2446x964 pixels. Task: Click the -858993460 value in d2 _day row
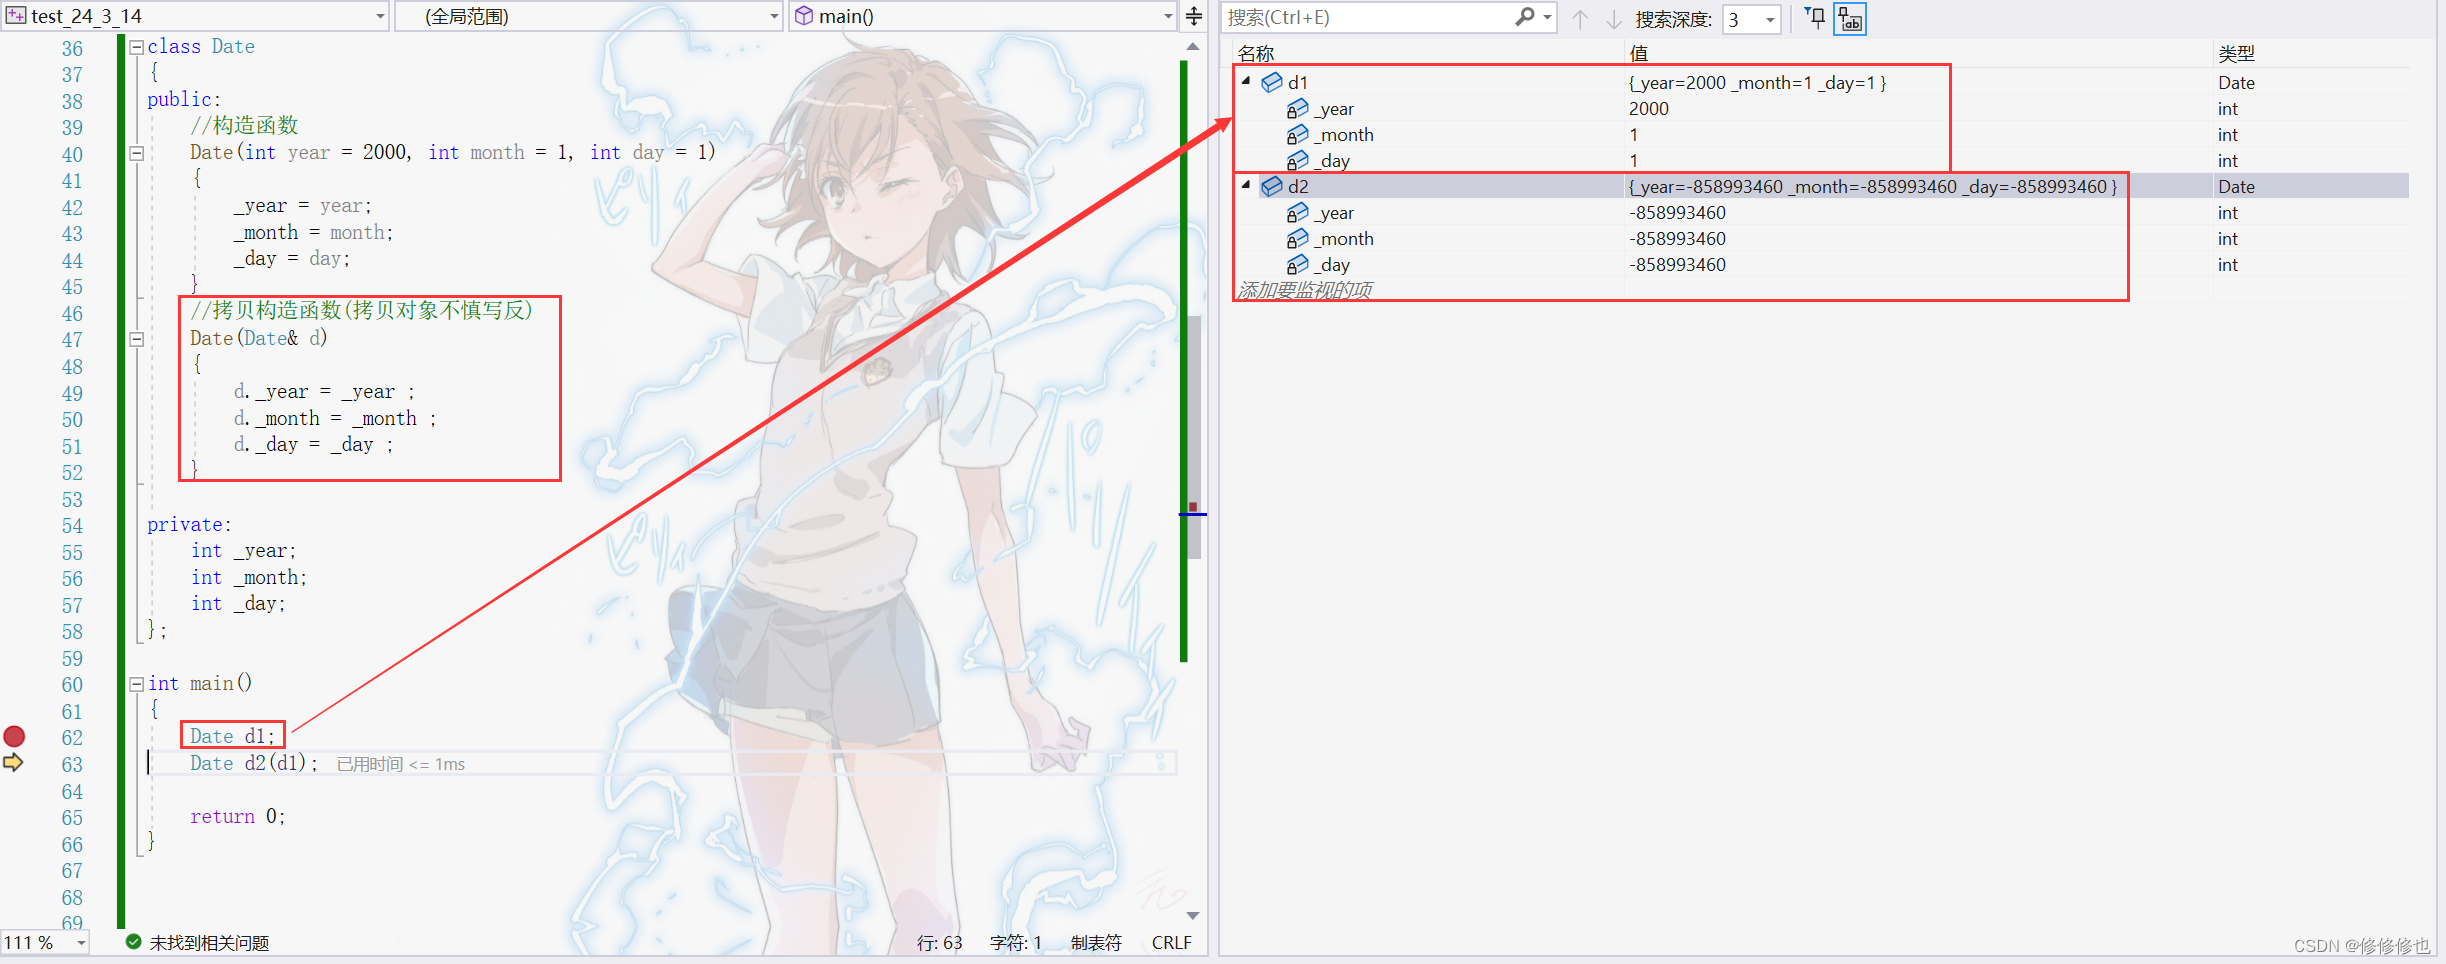(1678, 265)
